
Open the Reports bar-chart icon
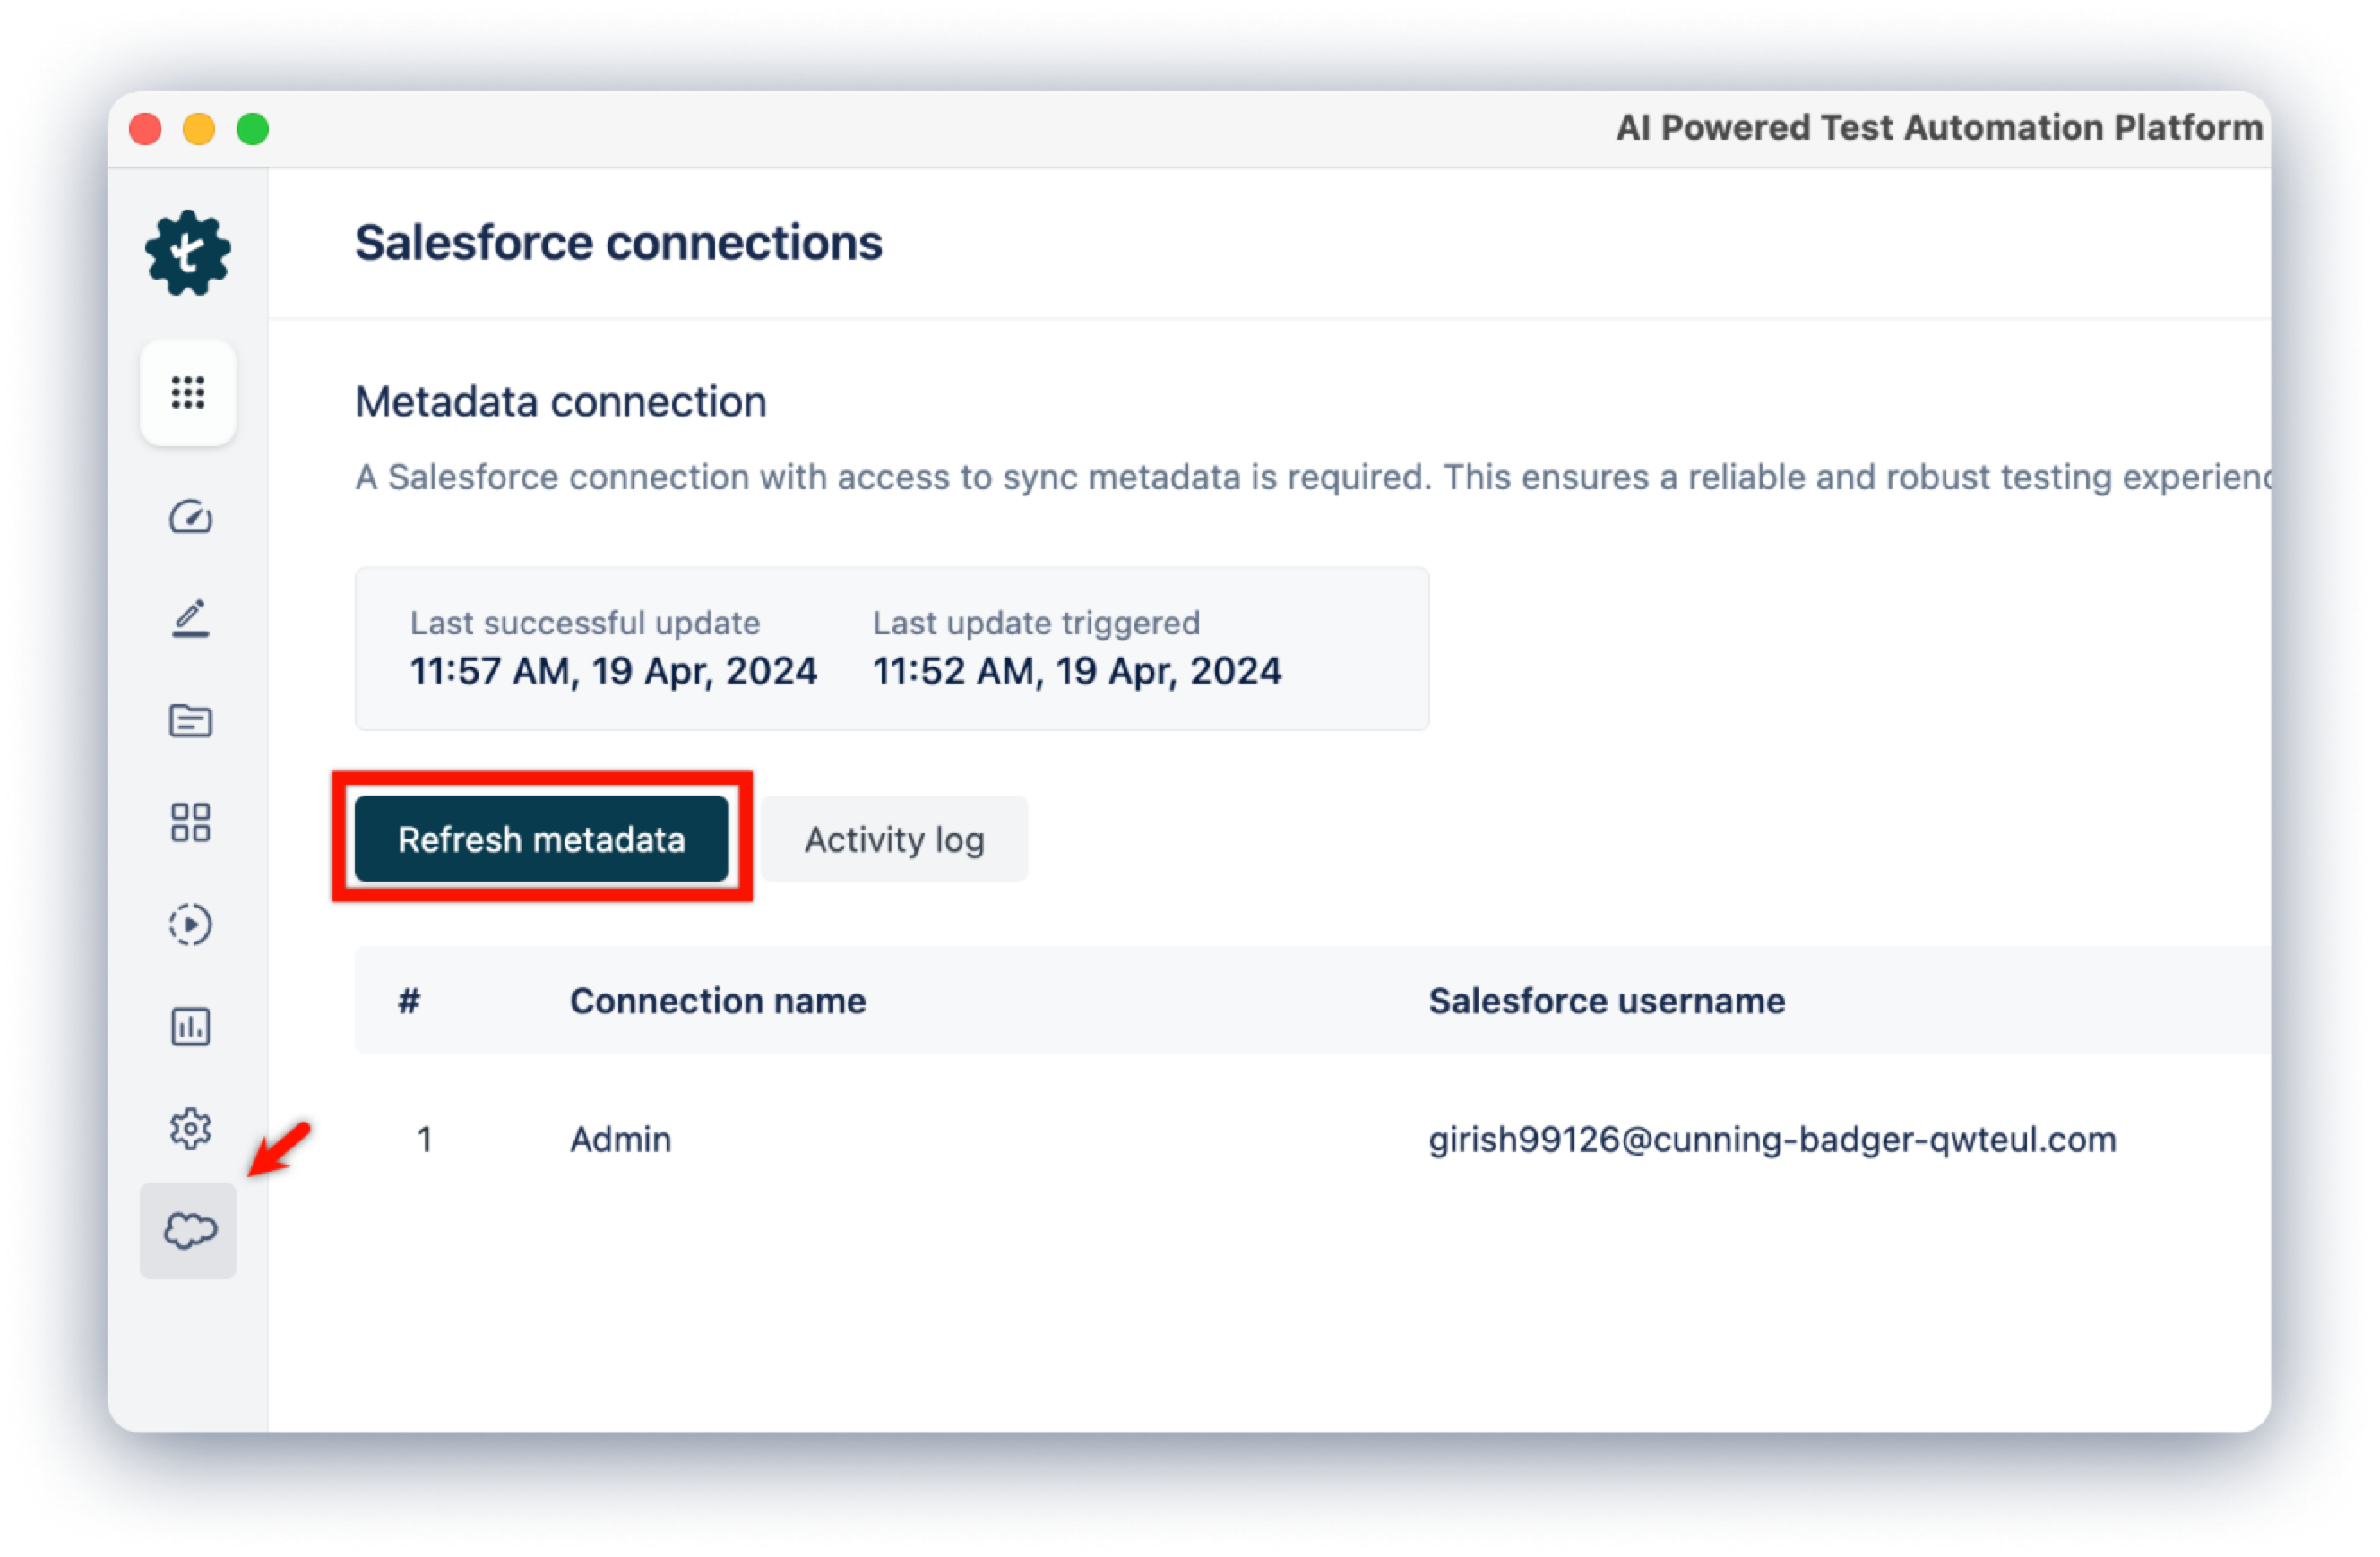pyautogui.click(x=190, y=1027)
